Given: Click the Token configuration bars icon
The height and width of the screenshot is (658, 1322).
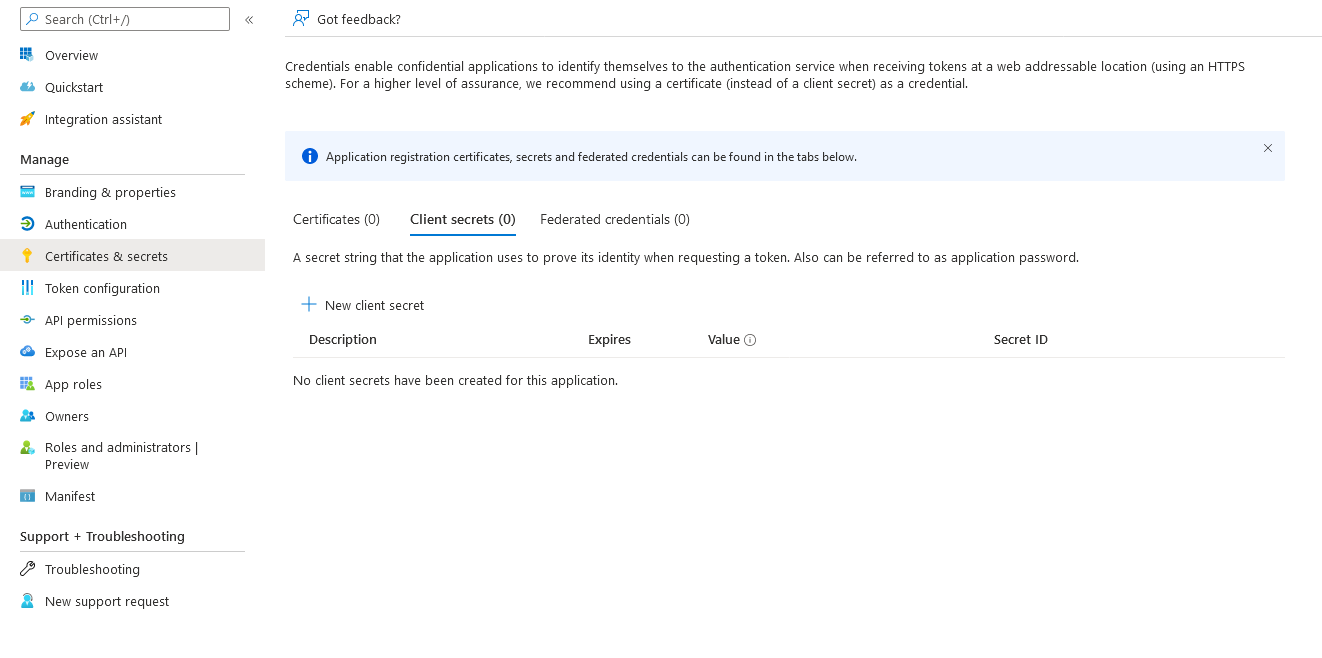Looking at the screenshot, I should tap(27, 288).
